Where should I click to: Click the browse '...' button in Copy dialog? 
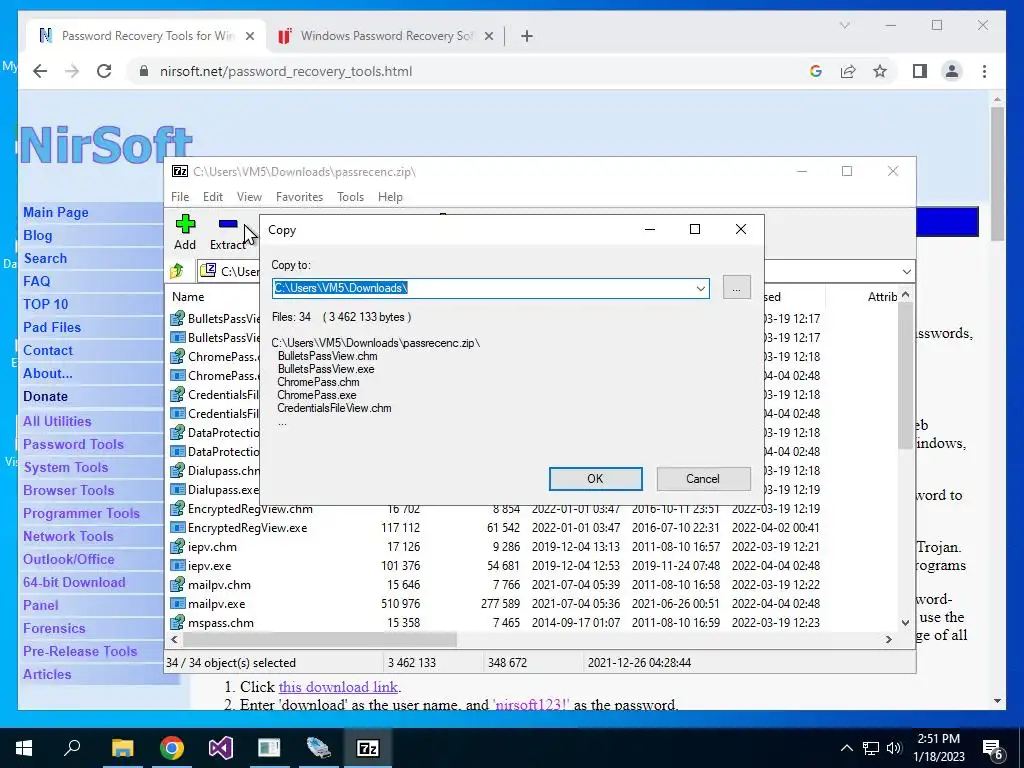(737, 287)
